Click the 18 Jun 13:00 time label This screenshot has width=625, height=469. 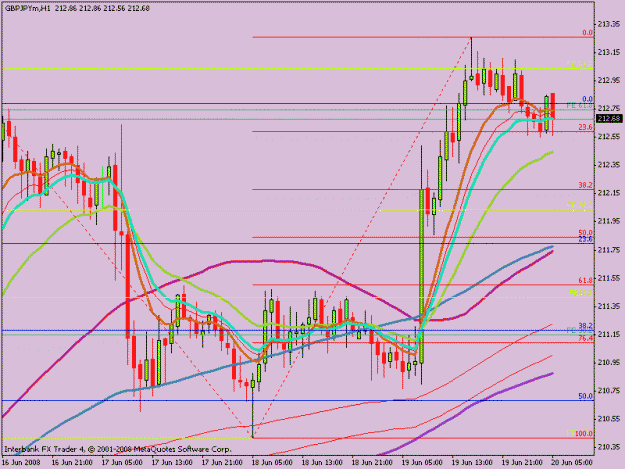coord(322,463)
